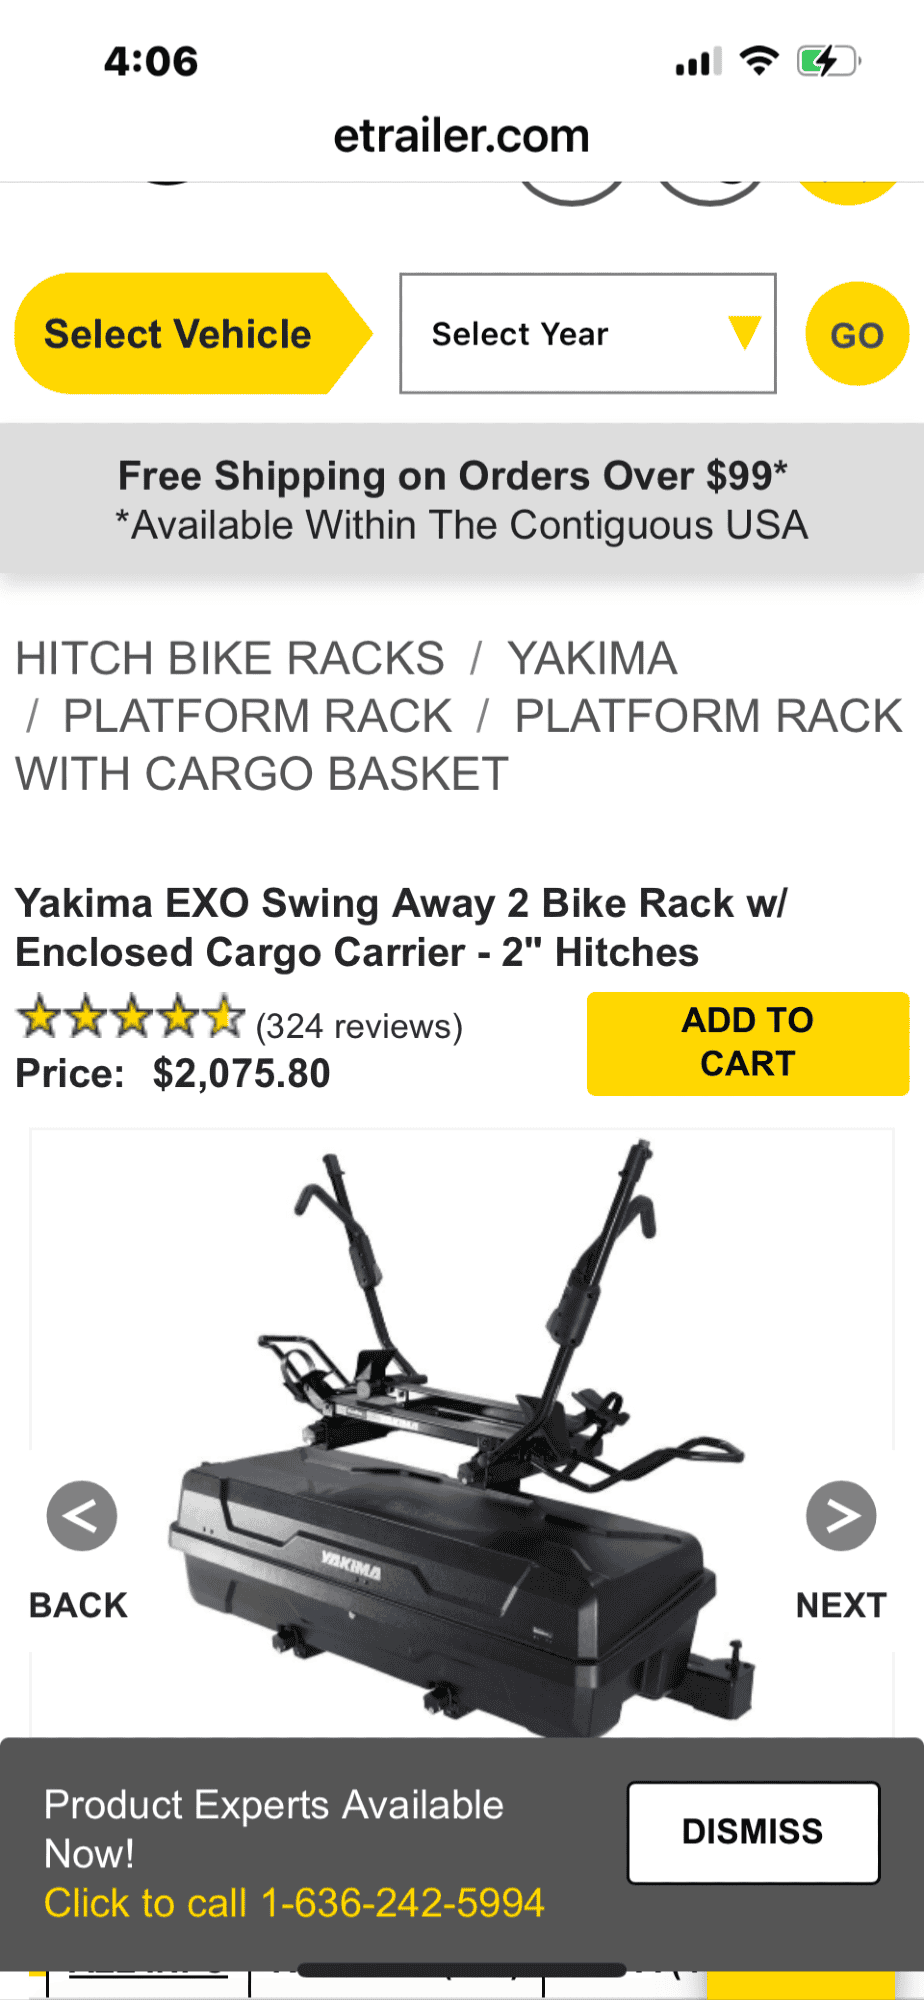924x2000 pixels.
Task: Tap the Wi-Fi status icon
Action: click(x=759, y=61)
